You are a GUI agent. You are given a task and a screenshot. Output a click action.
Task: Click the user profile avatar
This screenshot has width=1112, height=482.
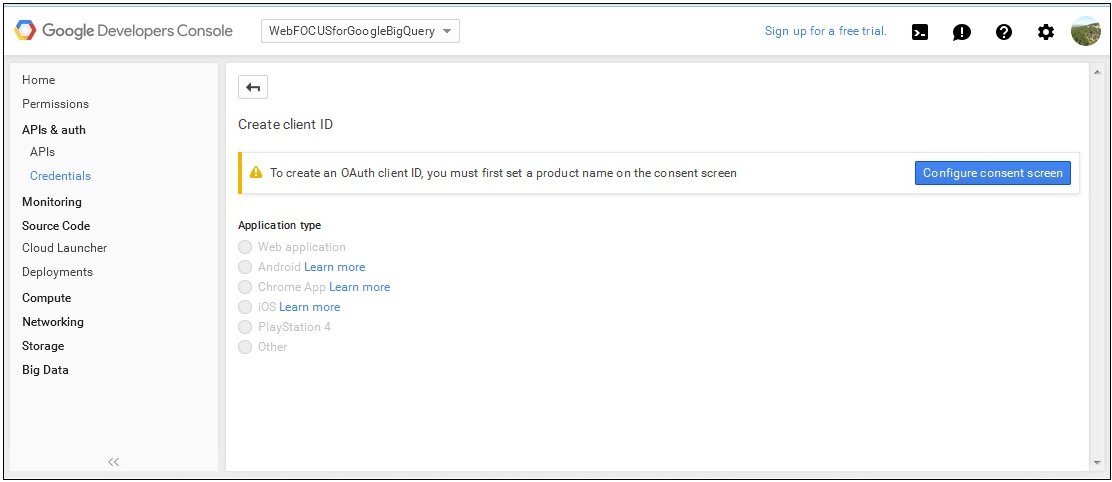point(1085,31)
